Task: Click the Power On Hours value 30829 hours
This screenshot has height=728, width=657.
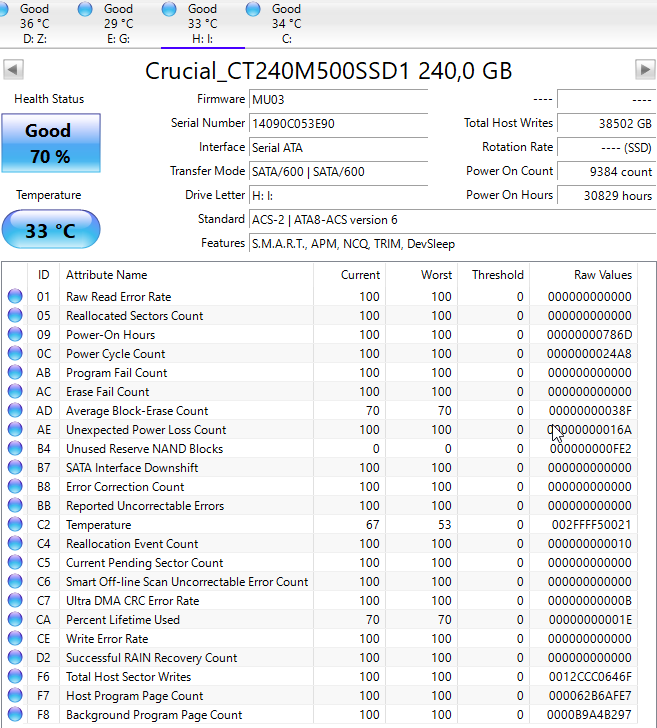Action: point(606,196)
